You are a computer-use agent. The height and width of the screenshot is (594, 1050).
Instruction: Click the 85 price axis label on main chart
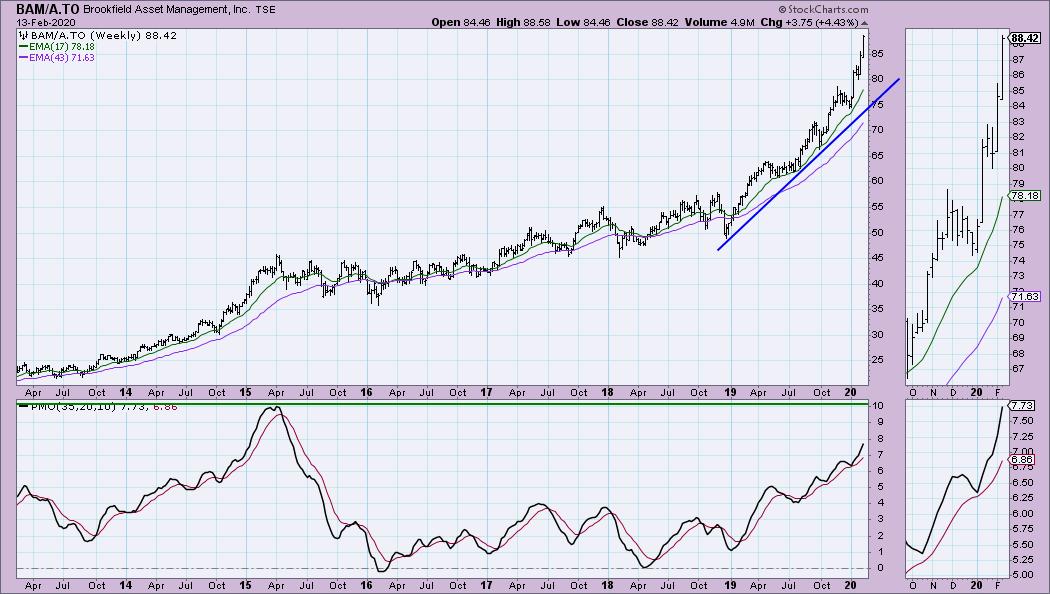[x=877, y=53]
